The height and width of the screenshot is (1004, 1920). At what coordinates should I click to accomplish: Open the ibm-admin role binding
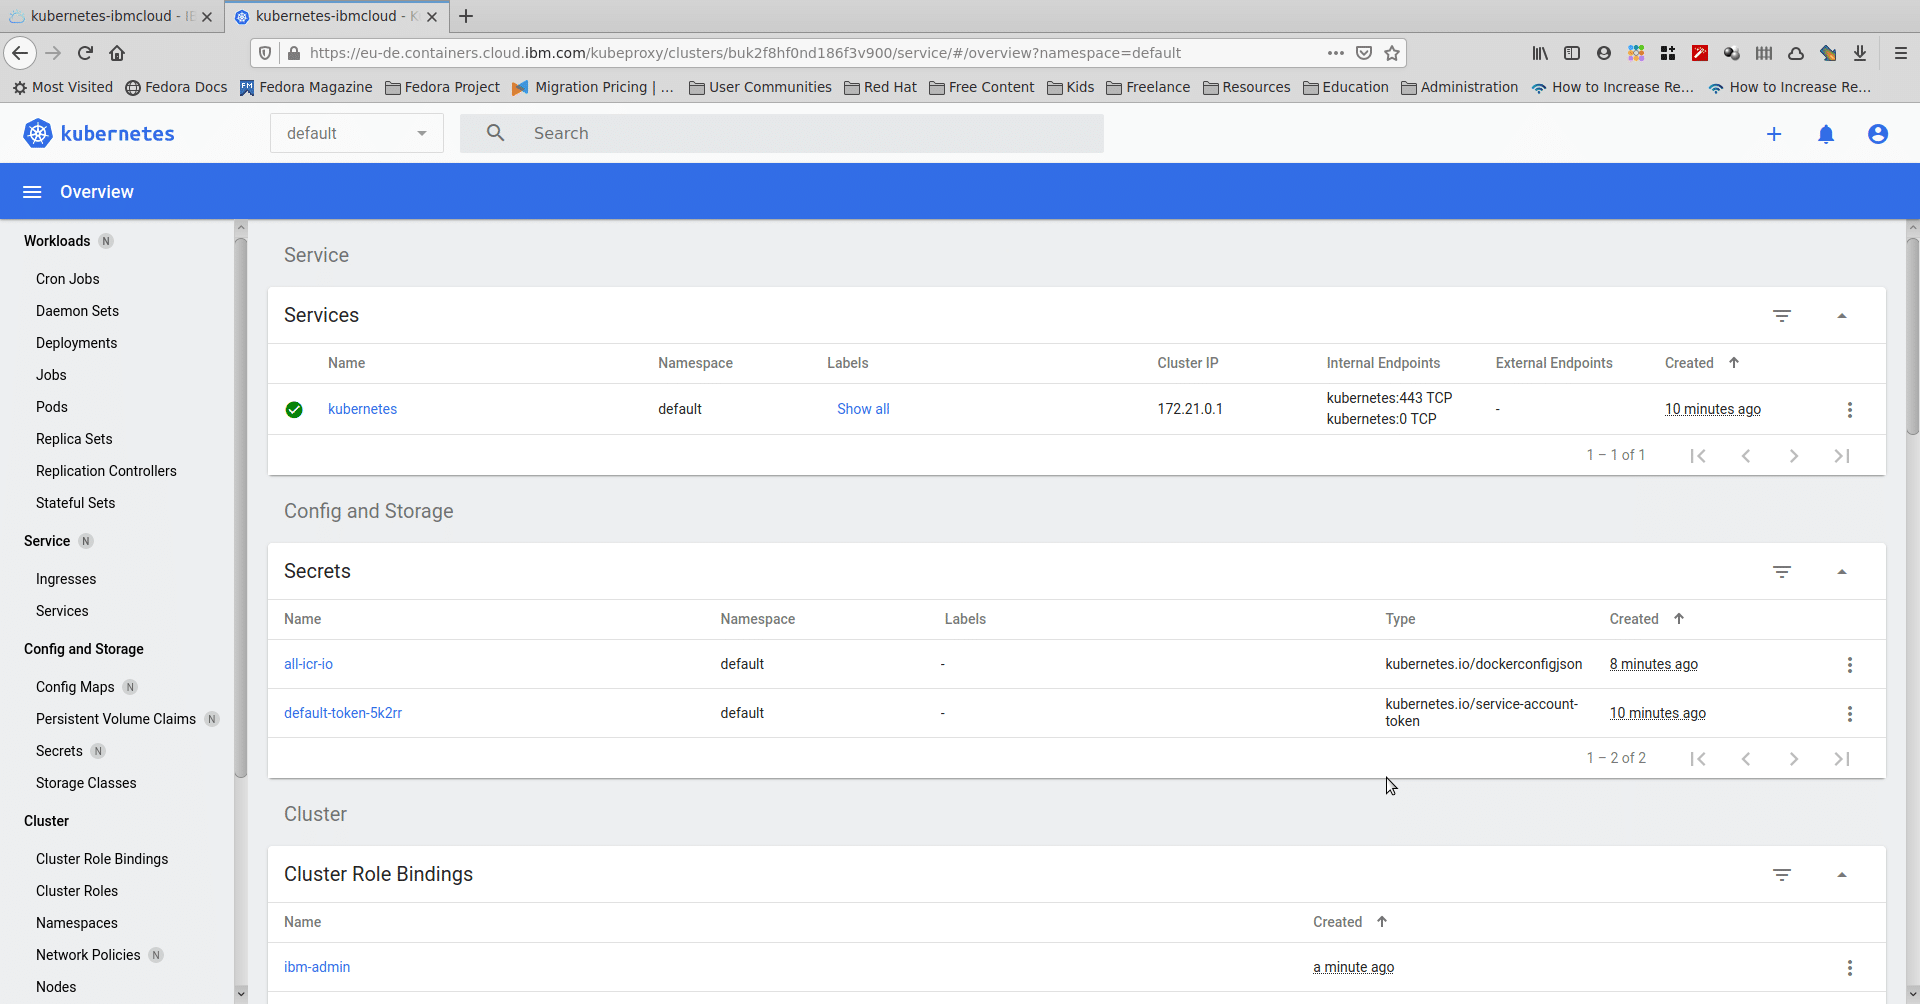tap(317, 967)
